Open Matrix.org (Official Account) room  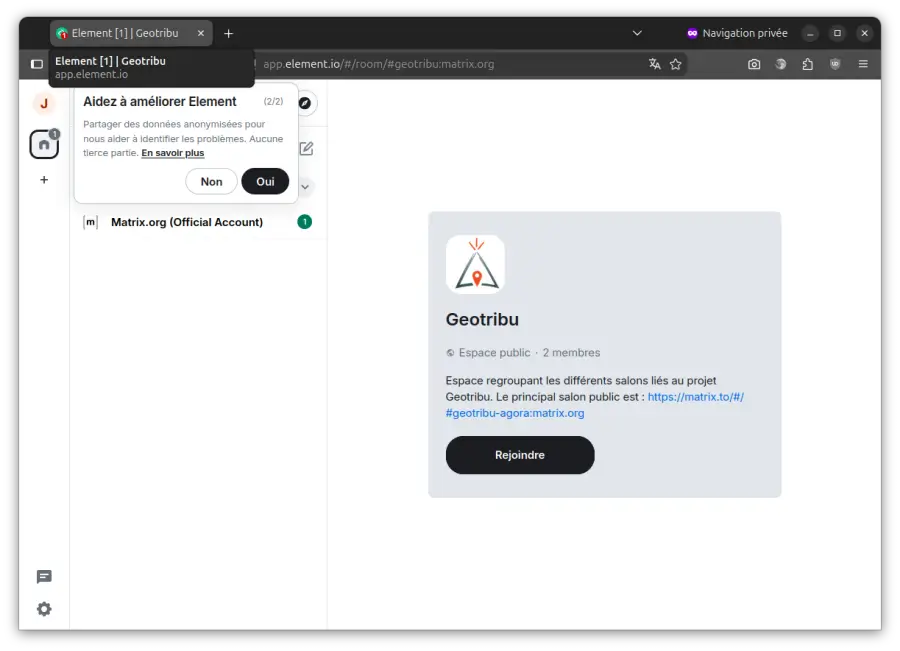tap(187, 222)
